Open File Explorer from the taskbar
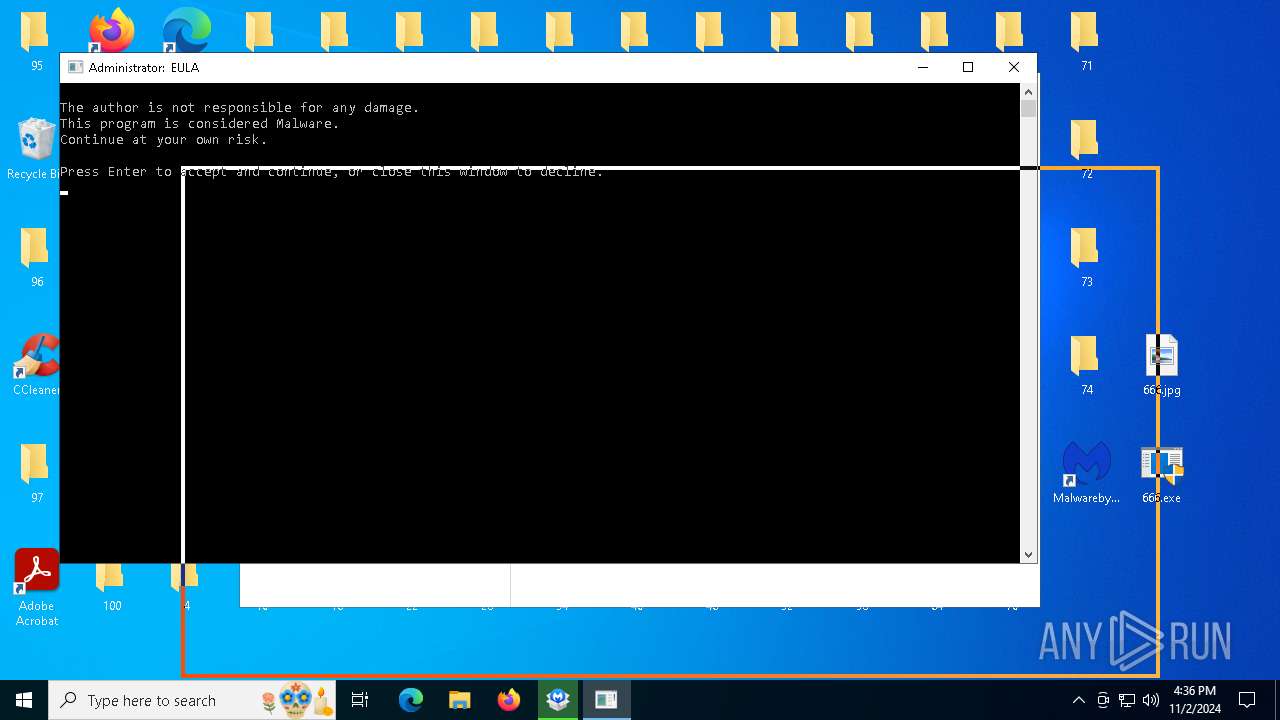This screenshot has width=1280, height=720. tap(460, 700)
